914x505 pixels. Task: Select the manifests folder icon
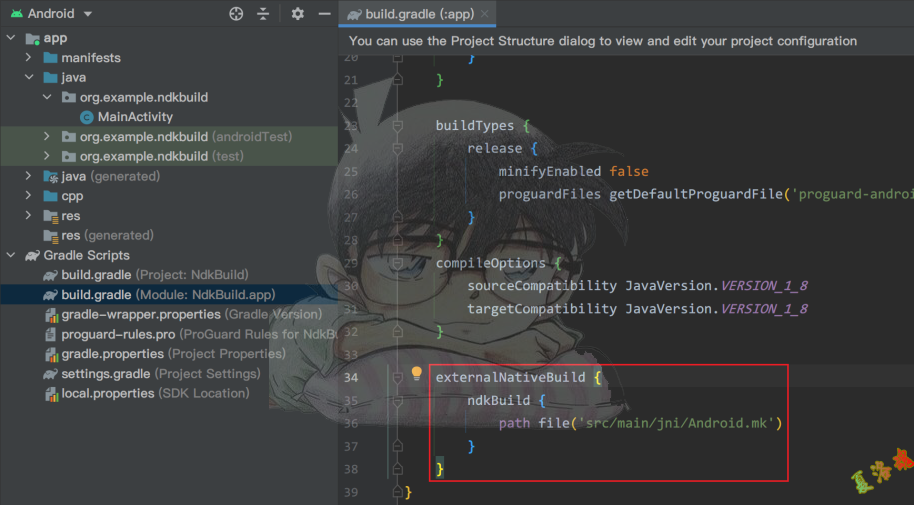[50, 58]
